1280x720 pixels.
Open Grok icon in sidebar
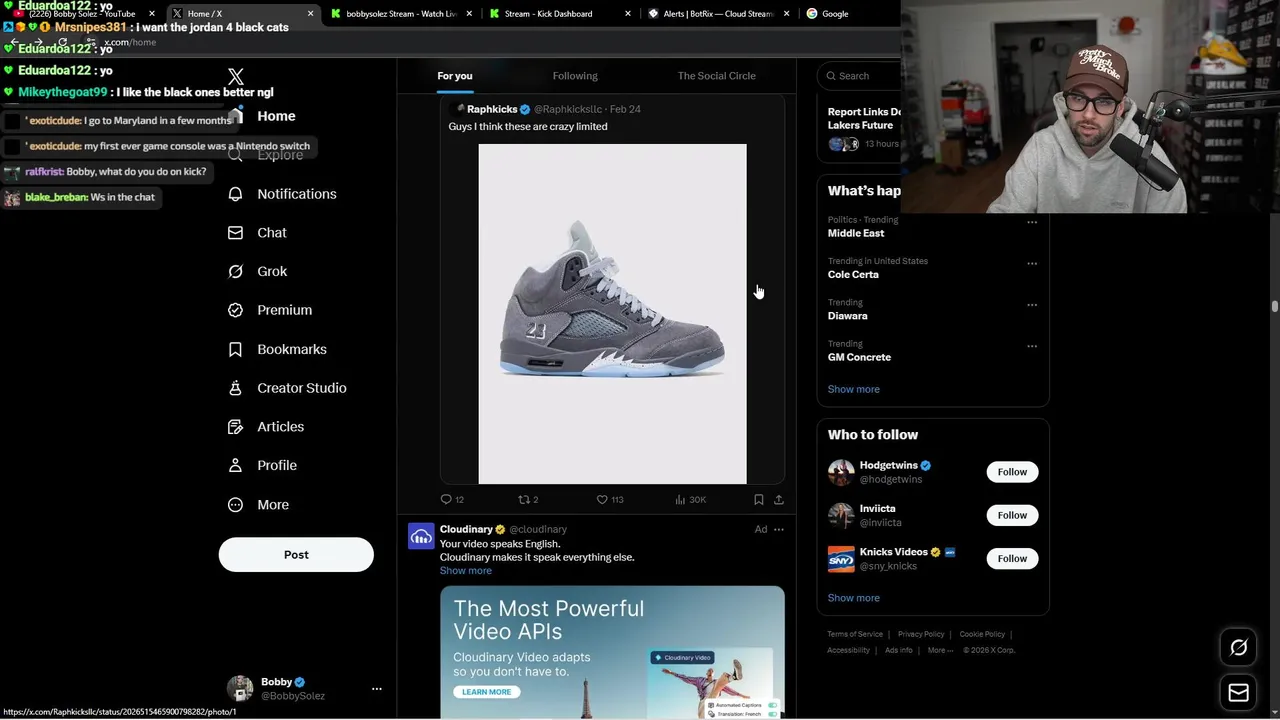click(x=235, y=271)
